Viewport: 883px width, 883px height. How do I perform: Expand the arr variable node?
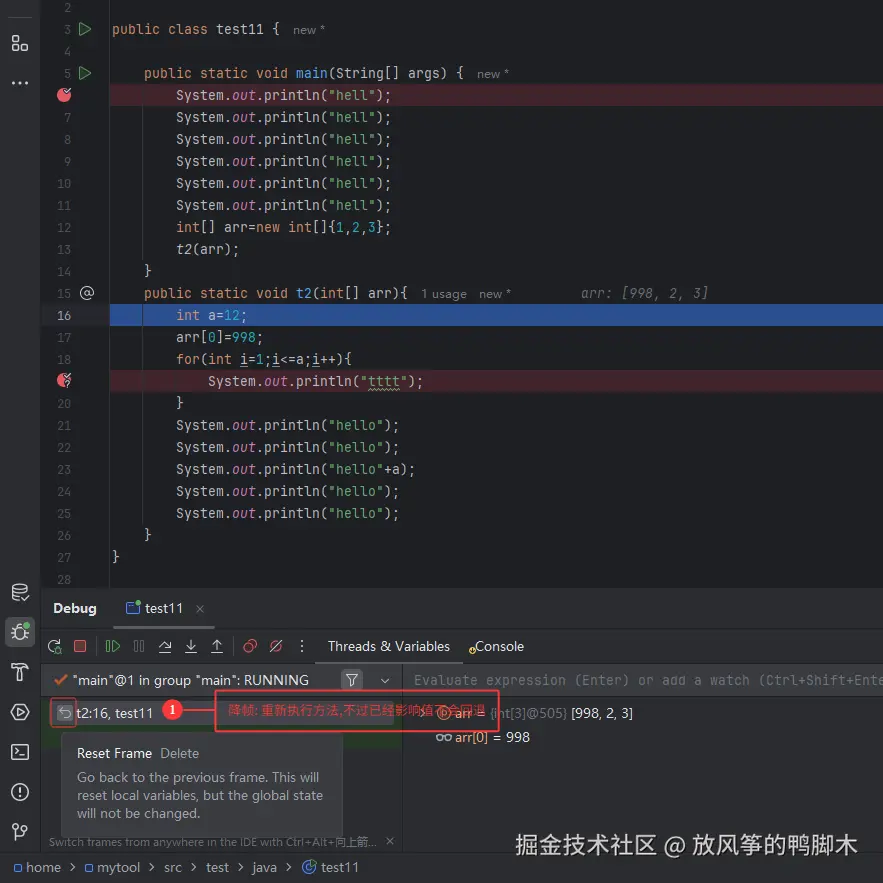422,713
